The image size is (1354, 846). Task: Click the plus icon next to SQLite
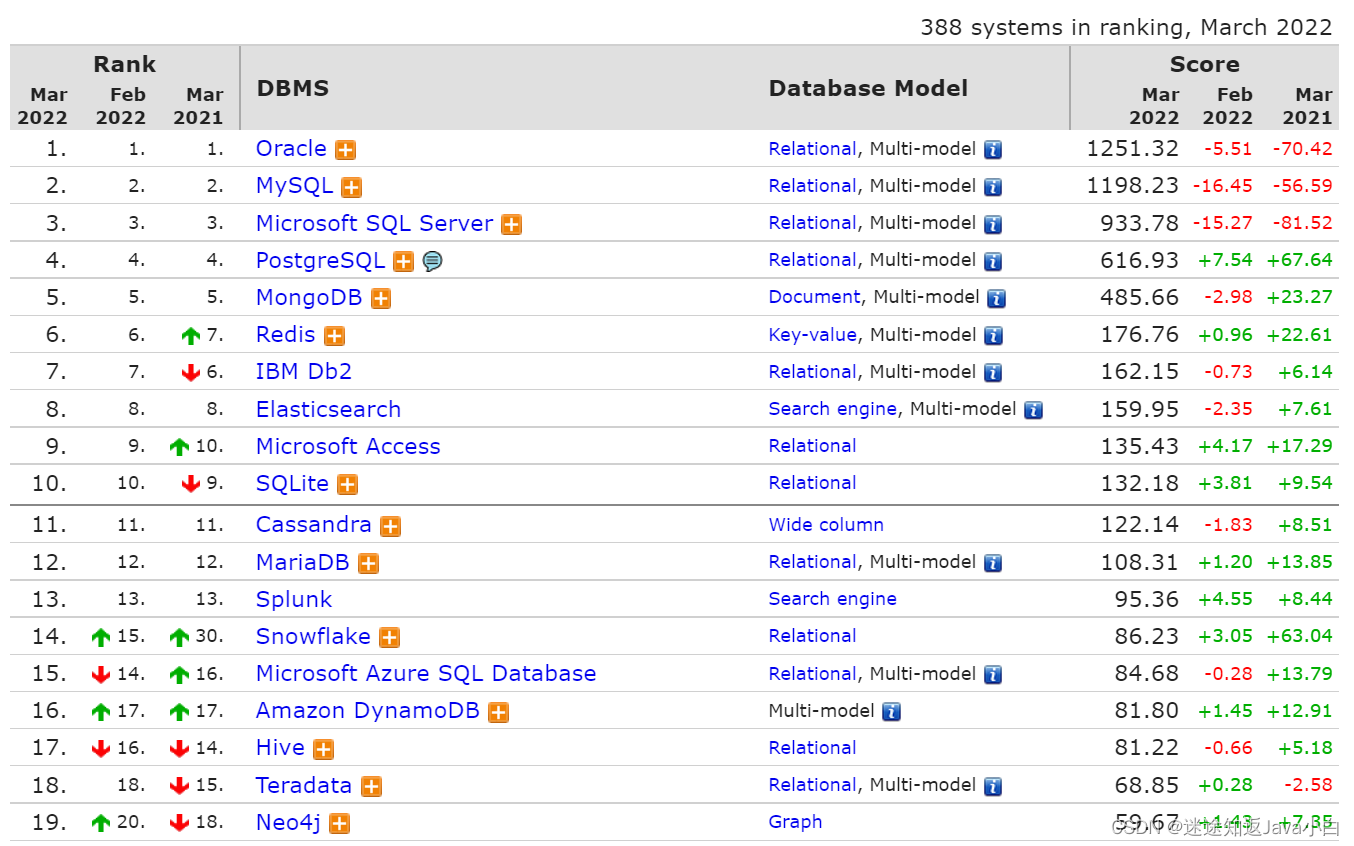347,485
